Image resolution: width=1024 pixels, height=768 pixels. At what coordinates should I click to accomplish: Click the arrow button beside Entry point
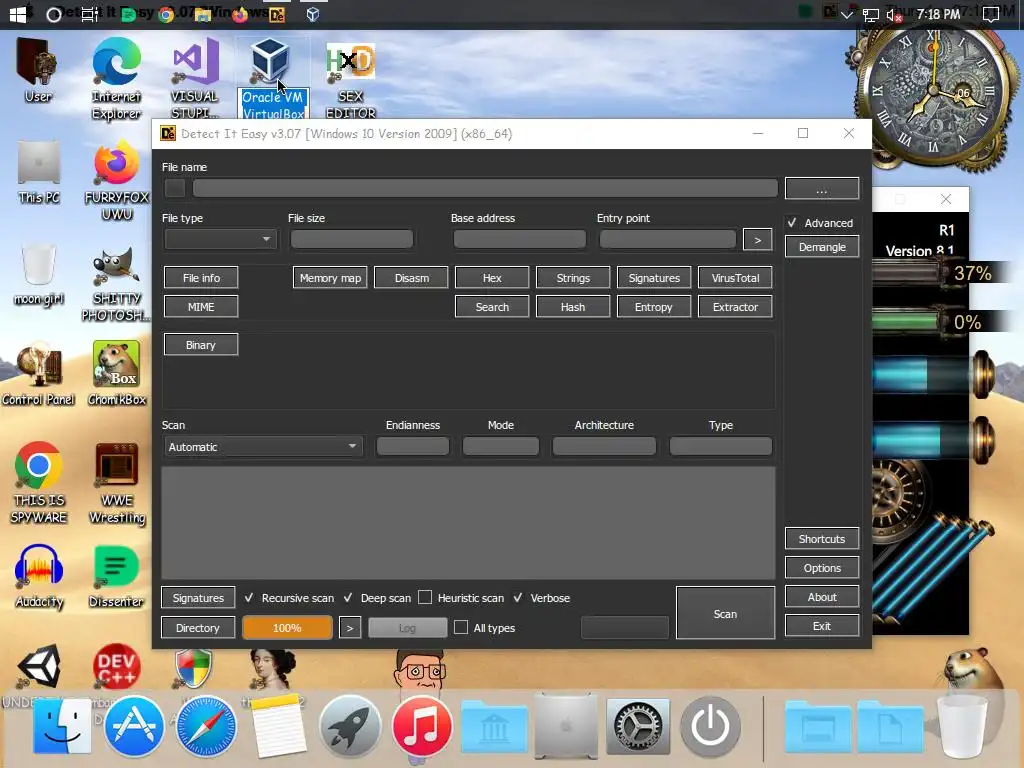point(758,240)
